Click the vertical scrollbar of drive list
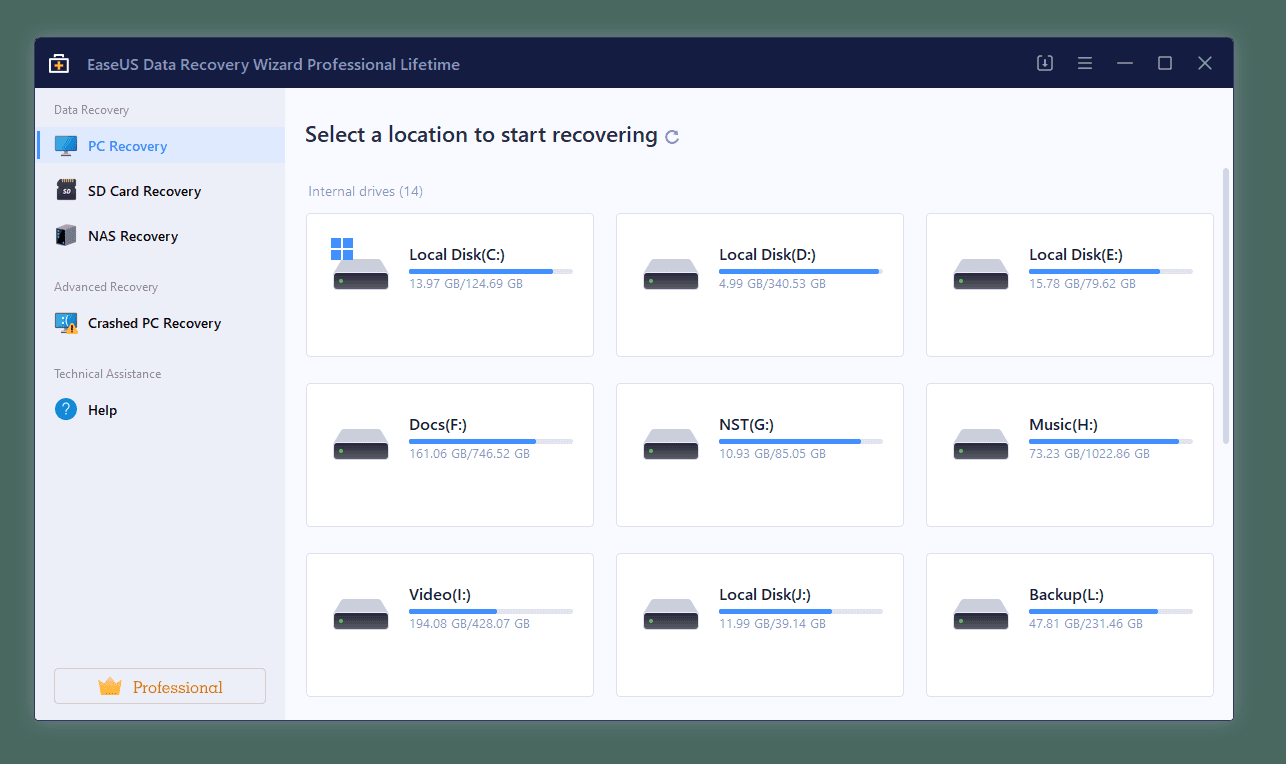The width and height of the screenshot is (1286, 764). pyautogui.click(x=1226, y=305)
